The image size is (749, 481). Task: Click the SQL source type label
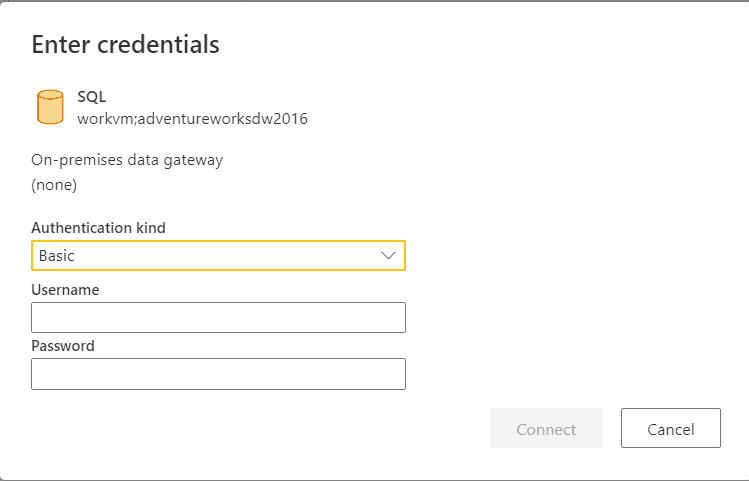point(92,97)
